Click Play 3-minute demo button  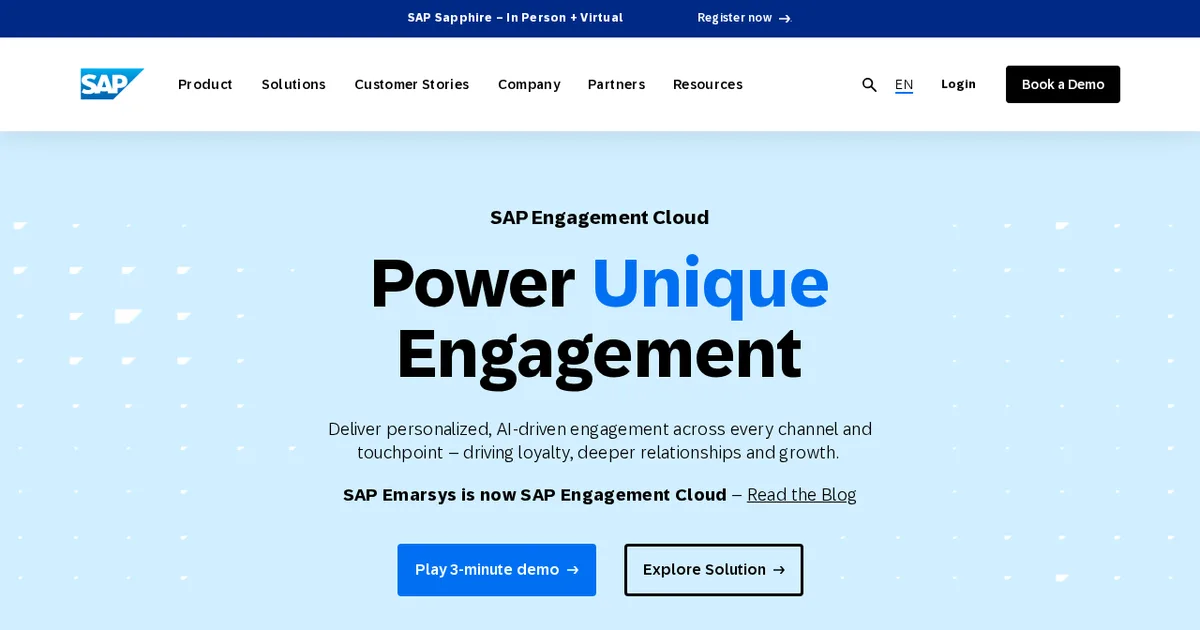pyautogui.click(x=497, y=570)
